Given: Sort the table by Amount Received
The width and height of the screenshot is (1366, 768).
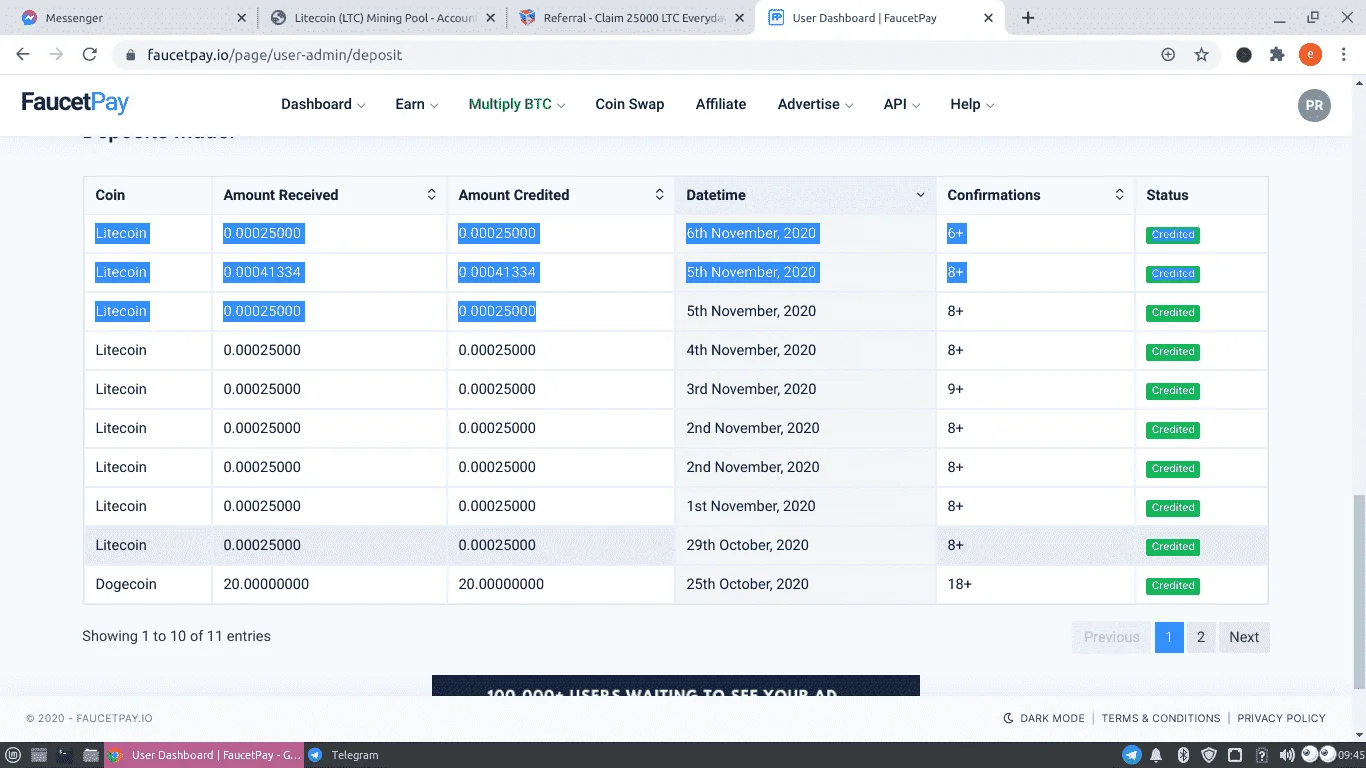Looking at the screenshot, I should [x=329, y=195].
